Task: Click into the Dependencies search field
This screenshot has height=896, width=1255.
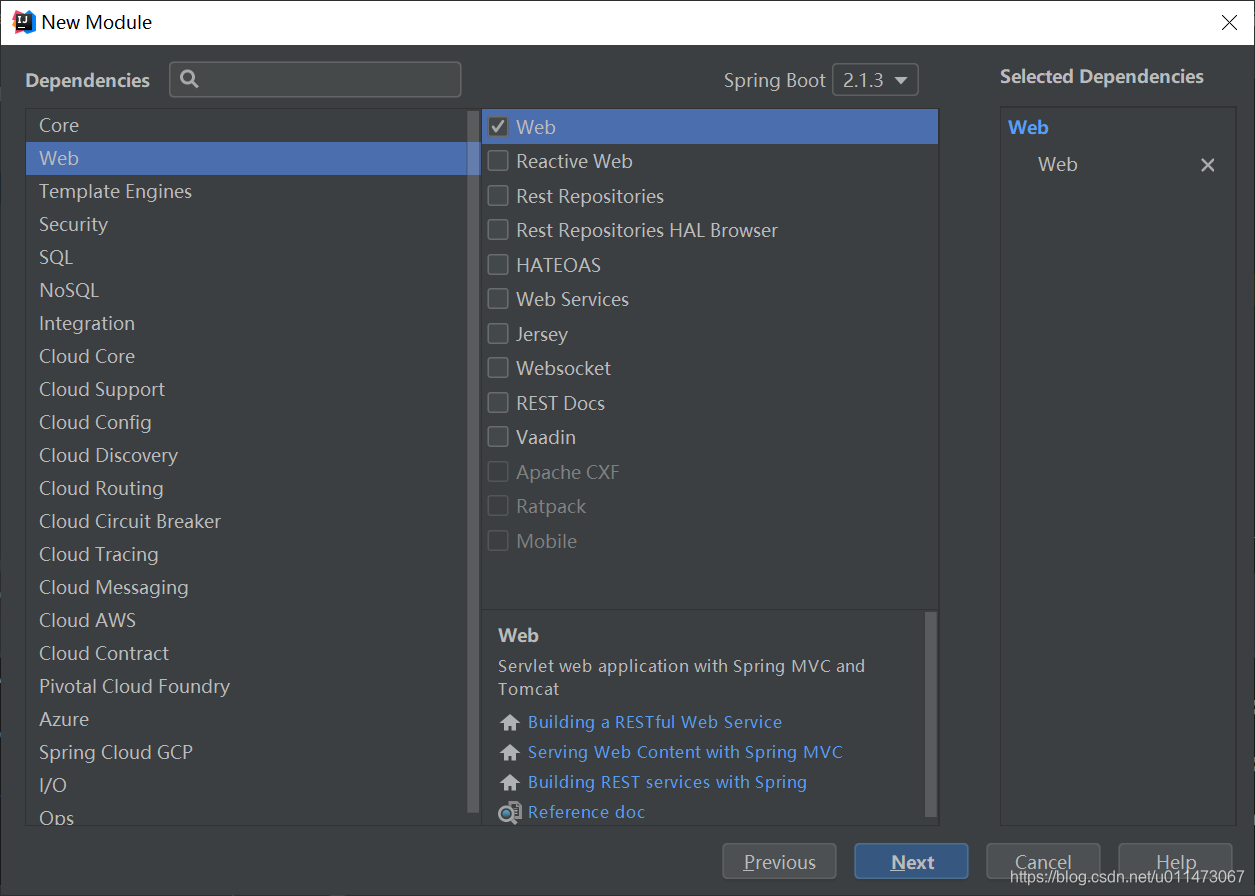Action: point(315,79)
